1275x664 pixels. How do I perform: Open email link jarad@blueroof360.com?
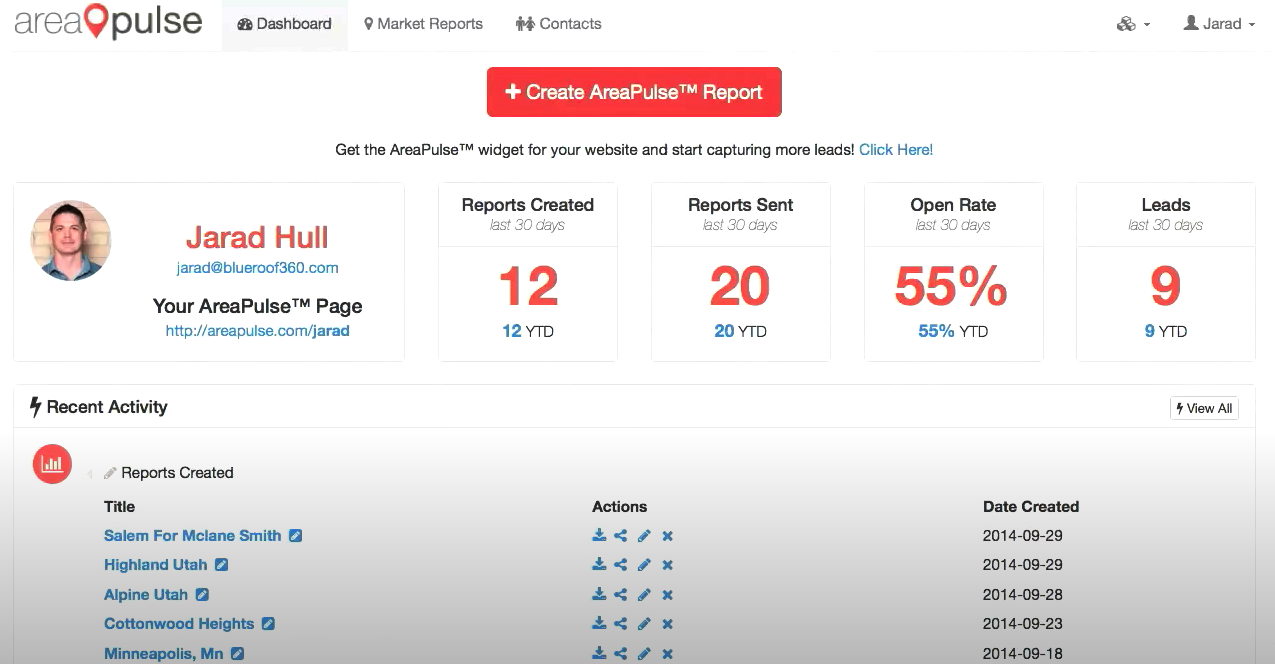(x=257, y=268)
